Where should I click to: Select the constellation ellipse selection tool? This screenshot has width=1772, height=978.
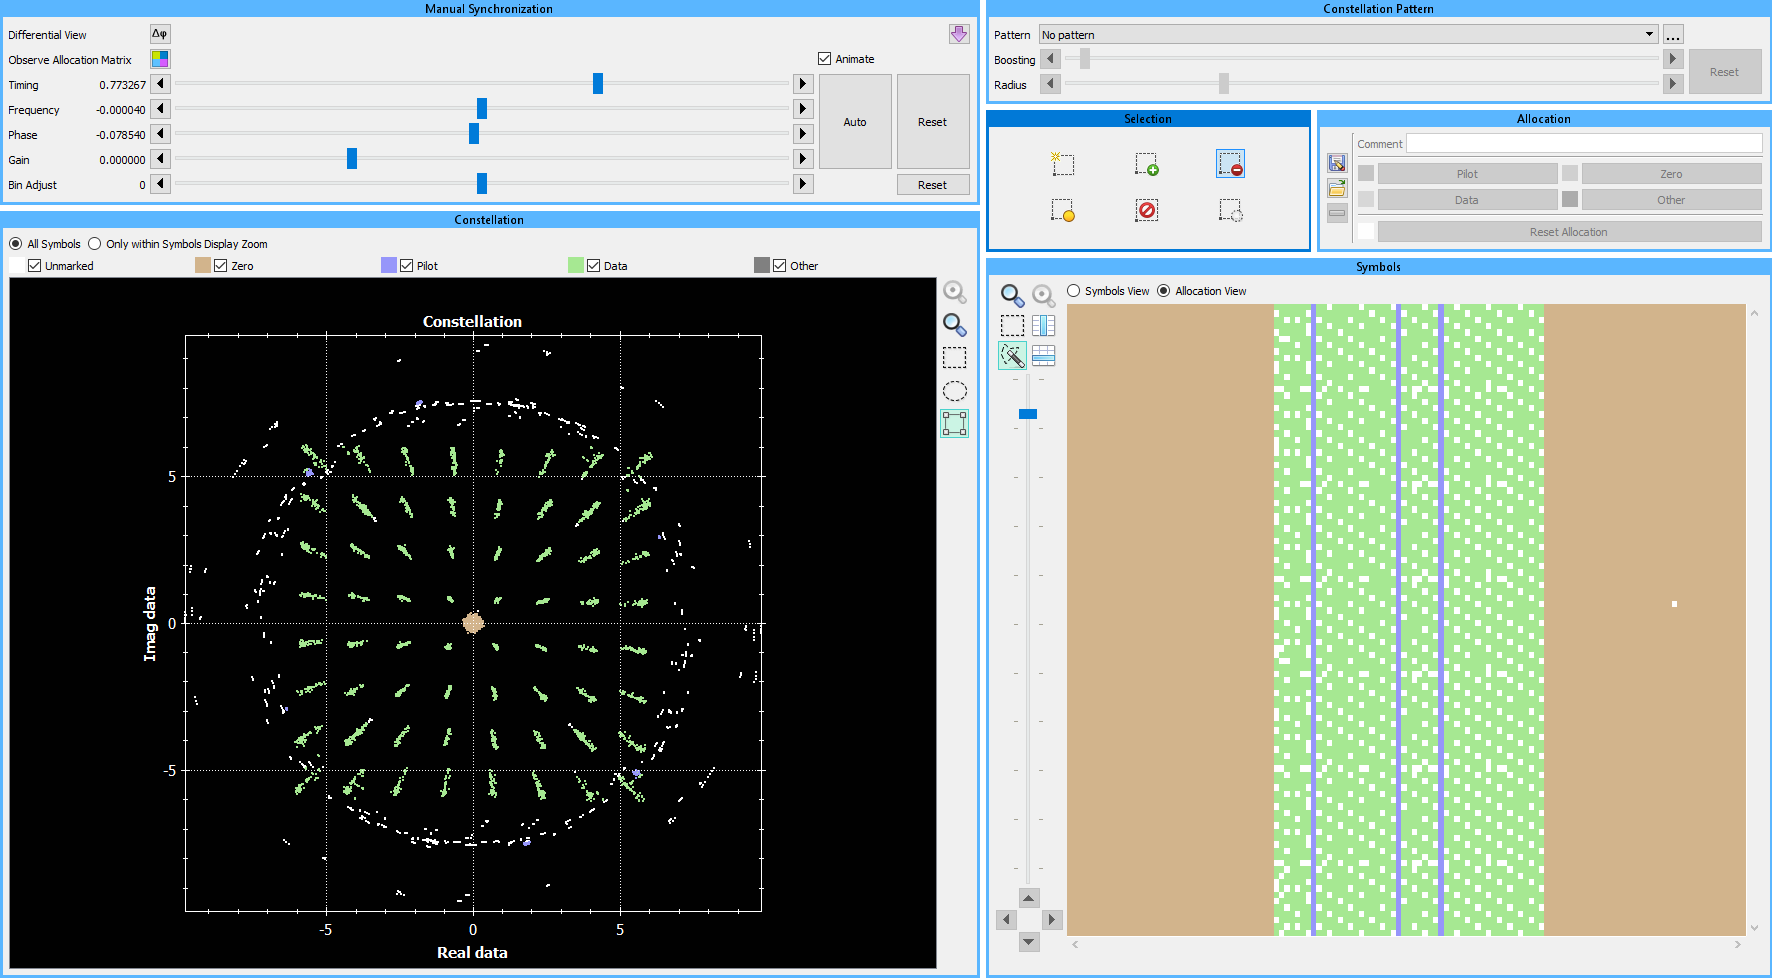(x=955, y=390)
